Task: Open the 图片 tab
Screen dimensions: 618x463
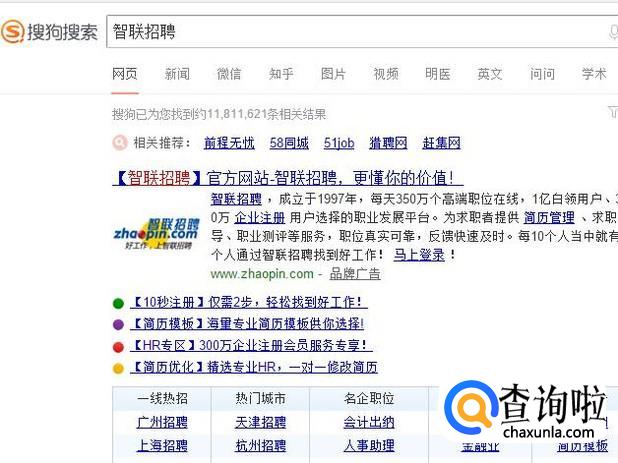Action: [333, 74]
